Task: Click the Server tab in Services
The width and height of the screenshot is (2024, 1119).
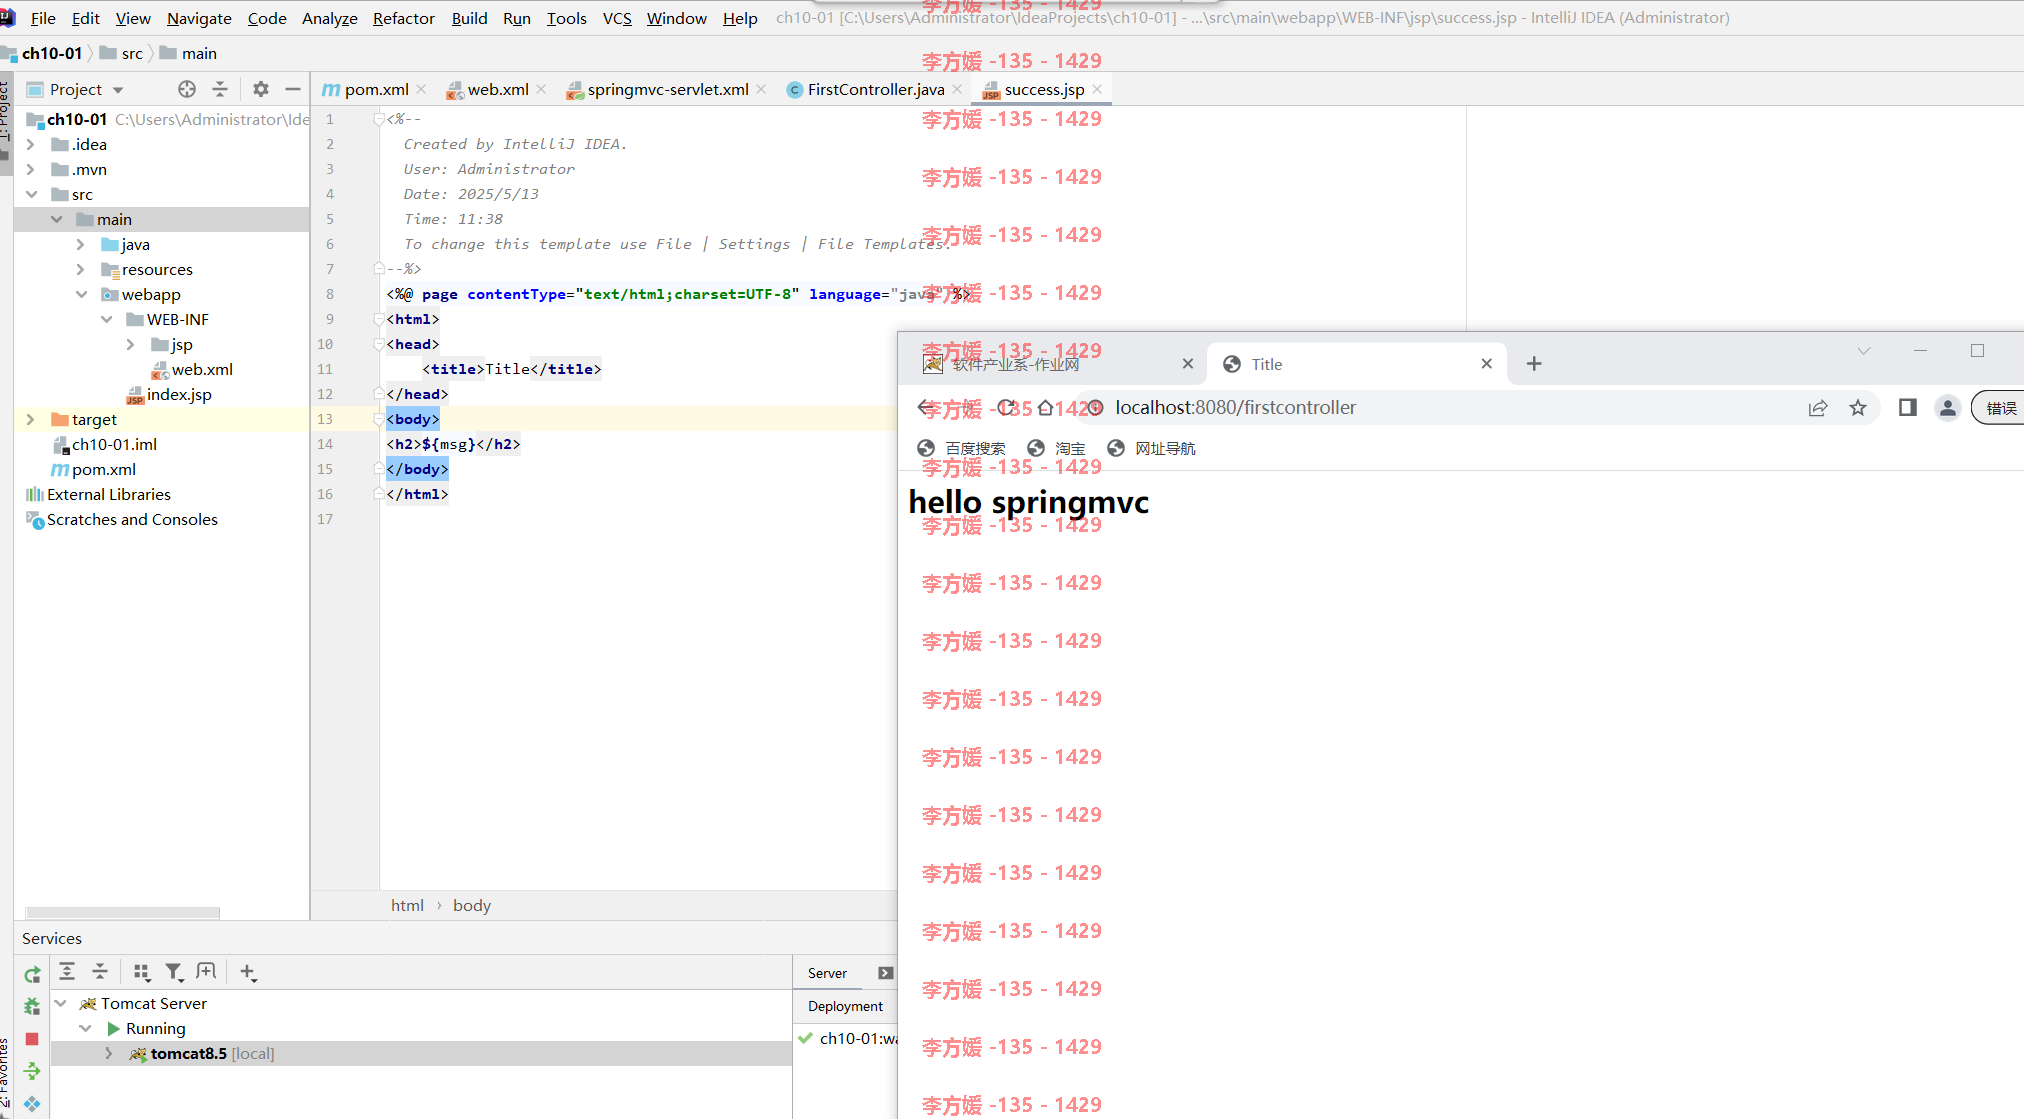Action: [827, 973]
